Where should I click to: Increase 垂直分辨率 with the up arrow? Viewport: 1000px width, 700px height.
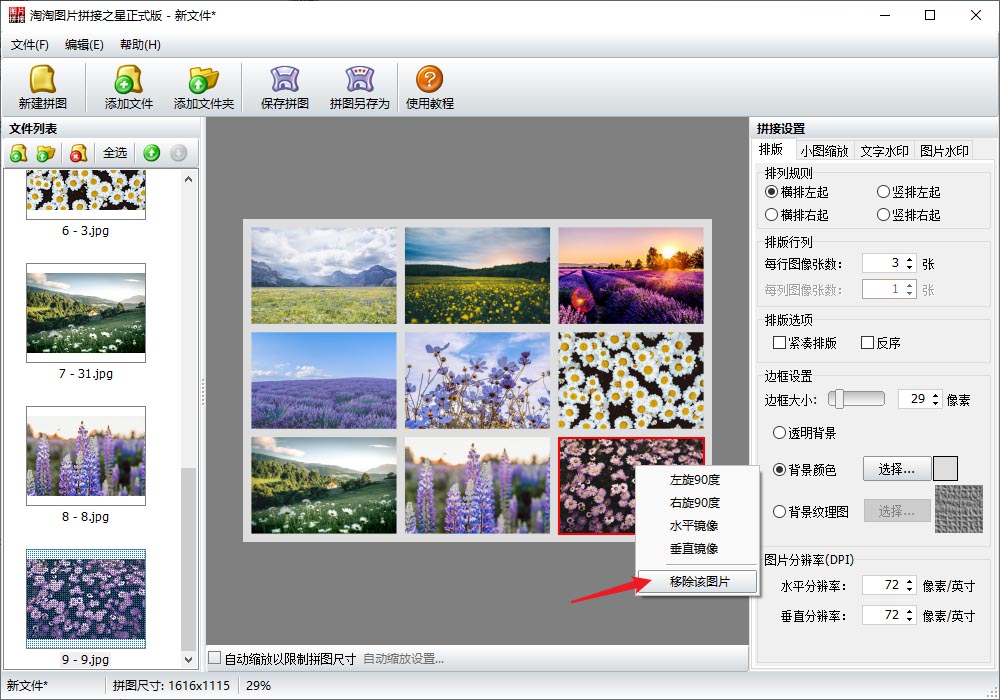[909, 610]
